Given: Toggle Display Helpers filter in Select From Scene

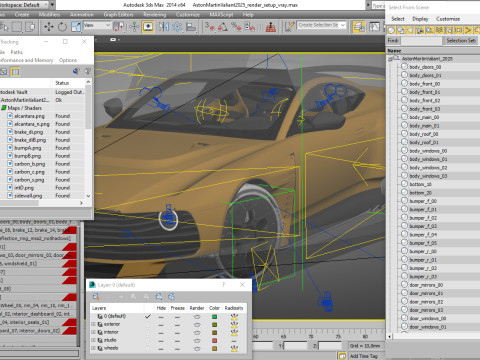Looking at the screenshot, I should pos(430,31).
